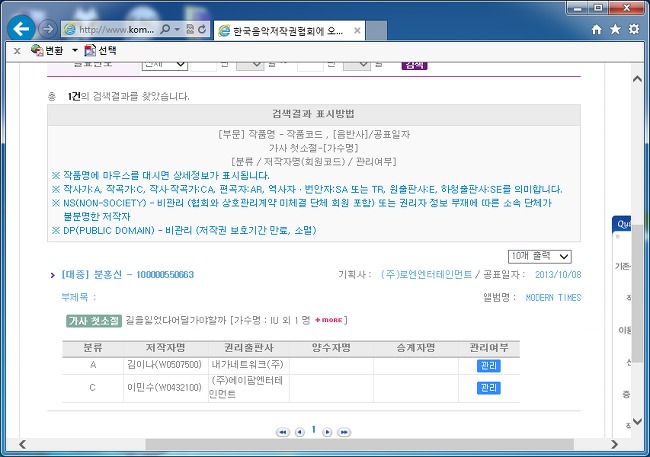Image resolution: width=650 pixels, height=457 pixels.
Task: Open the browser home page icon
Action: pos(597,29)
